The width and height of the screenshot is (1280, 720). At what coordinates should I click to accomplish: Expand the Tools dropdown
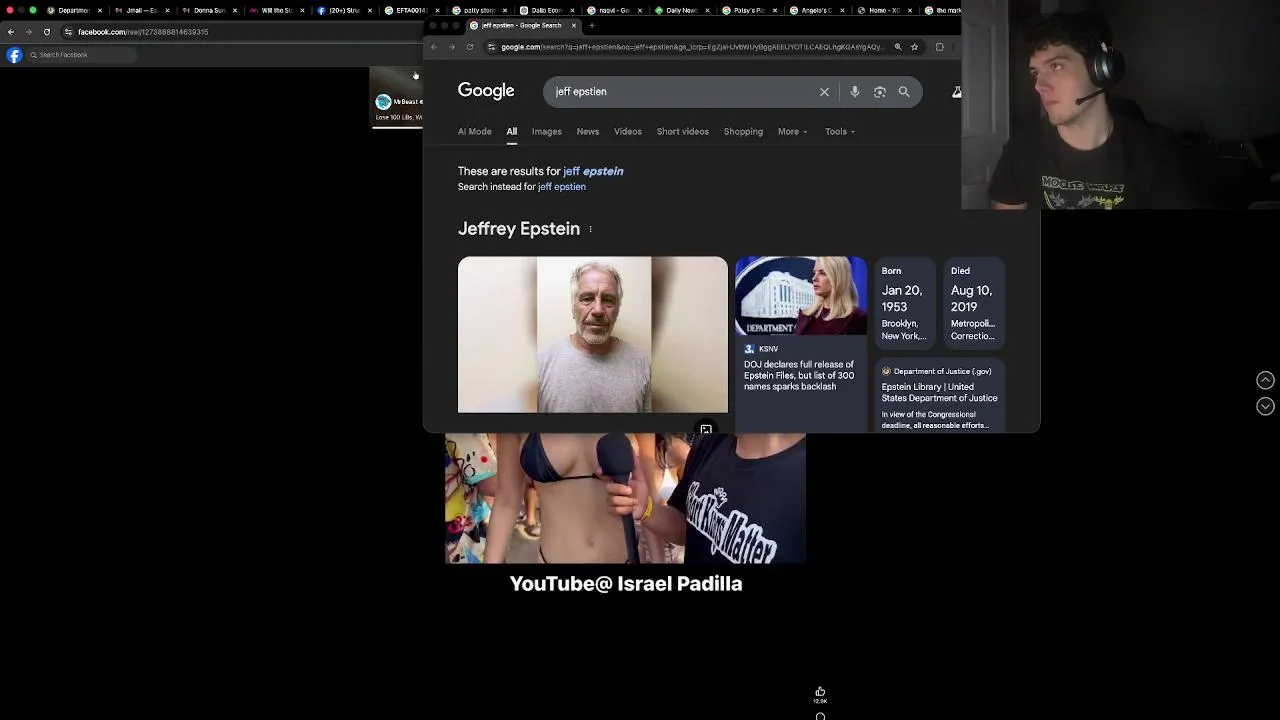[x=839, y=132]
